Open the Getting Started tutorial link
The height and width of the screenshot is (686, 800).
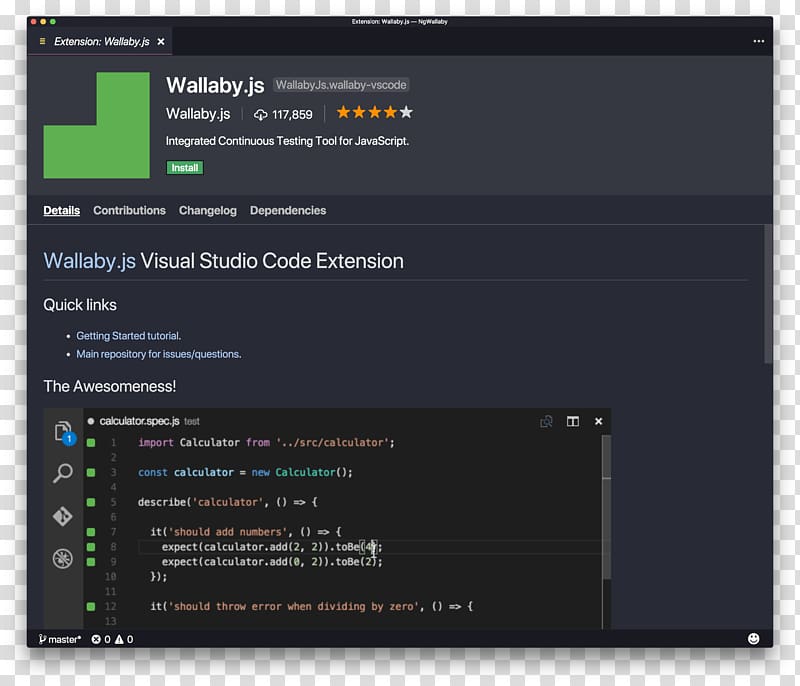click(129, 336)
